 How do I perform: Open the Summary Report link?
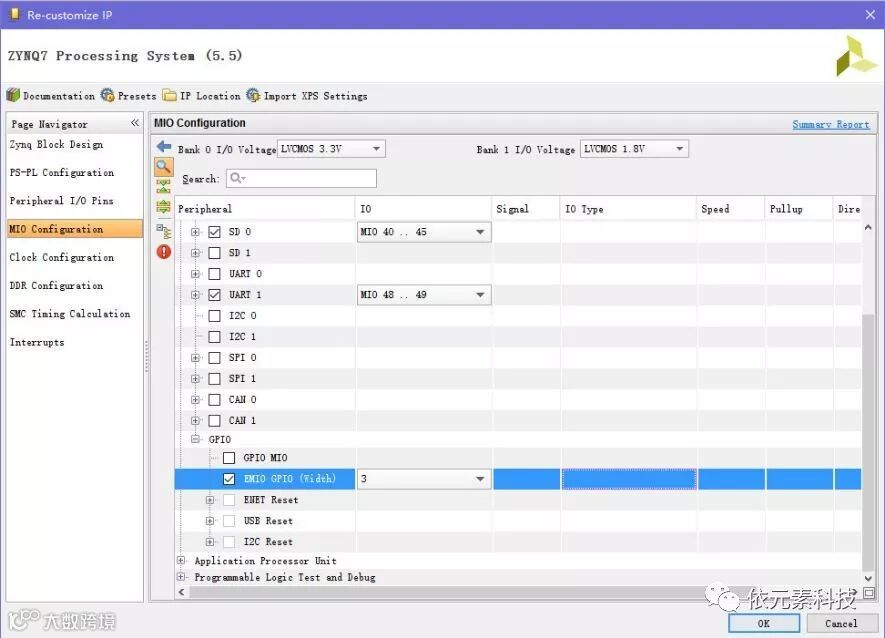(830, 124)
